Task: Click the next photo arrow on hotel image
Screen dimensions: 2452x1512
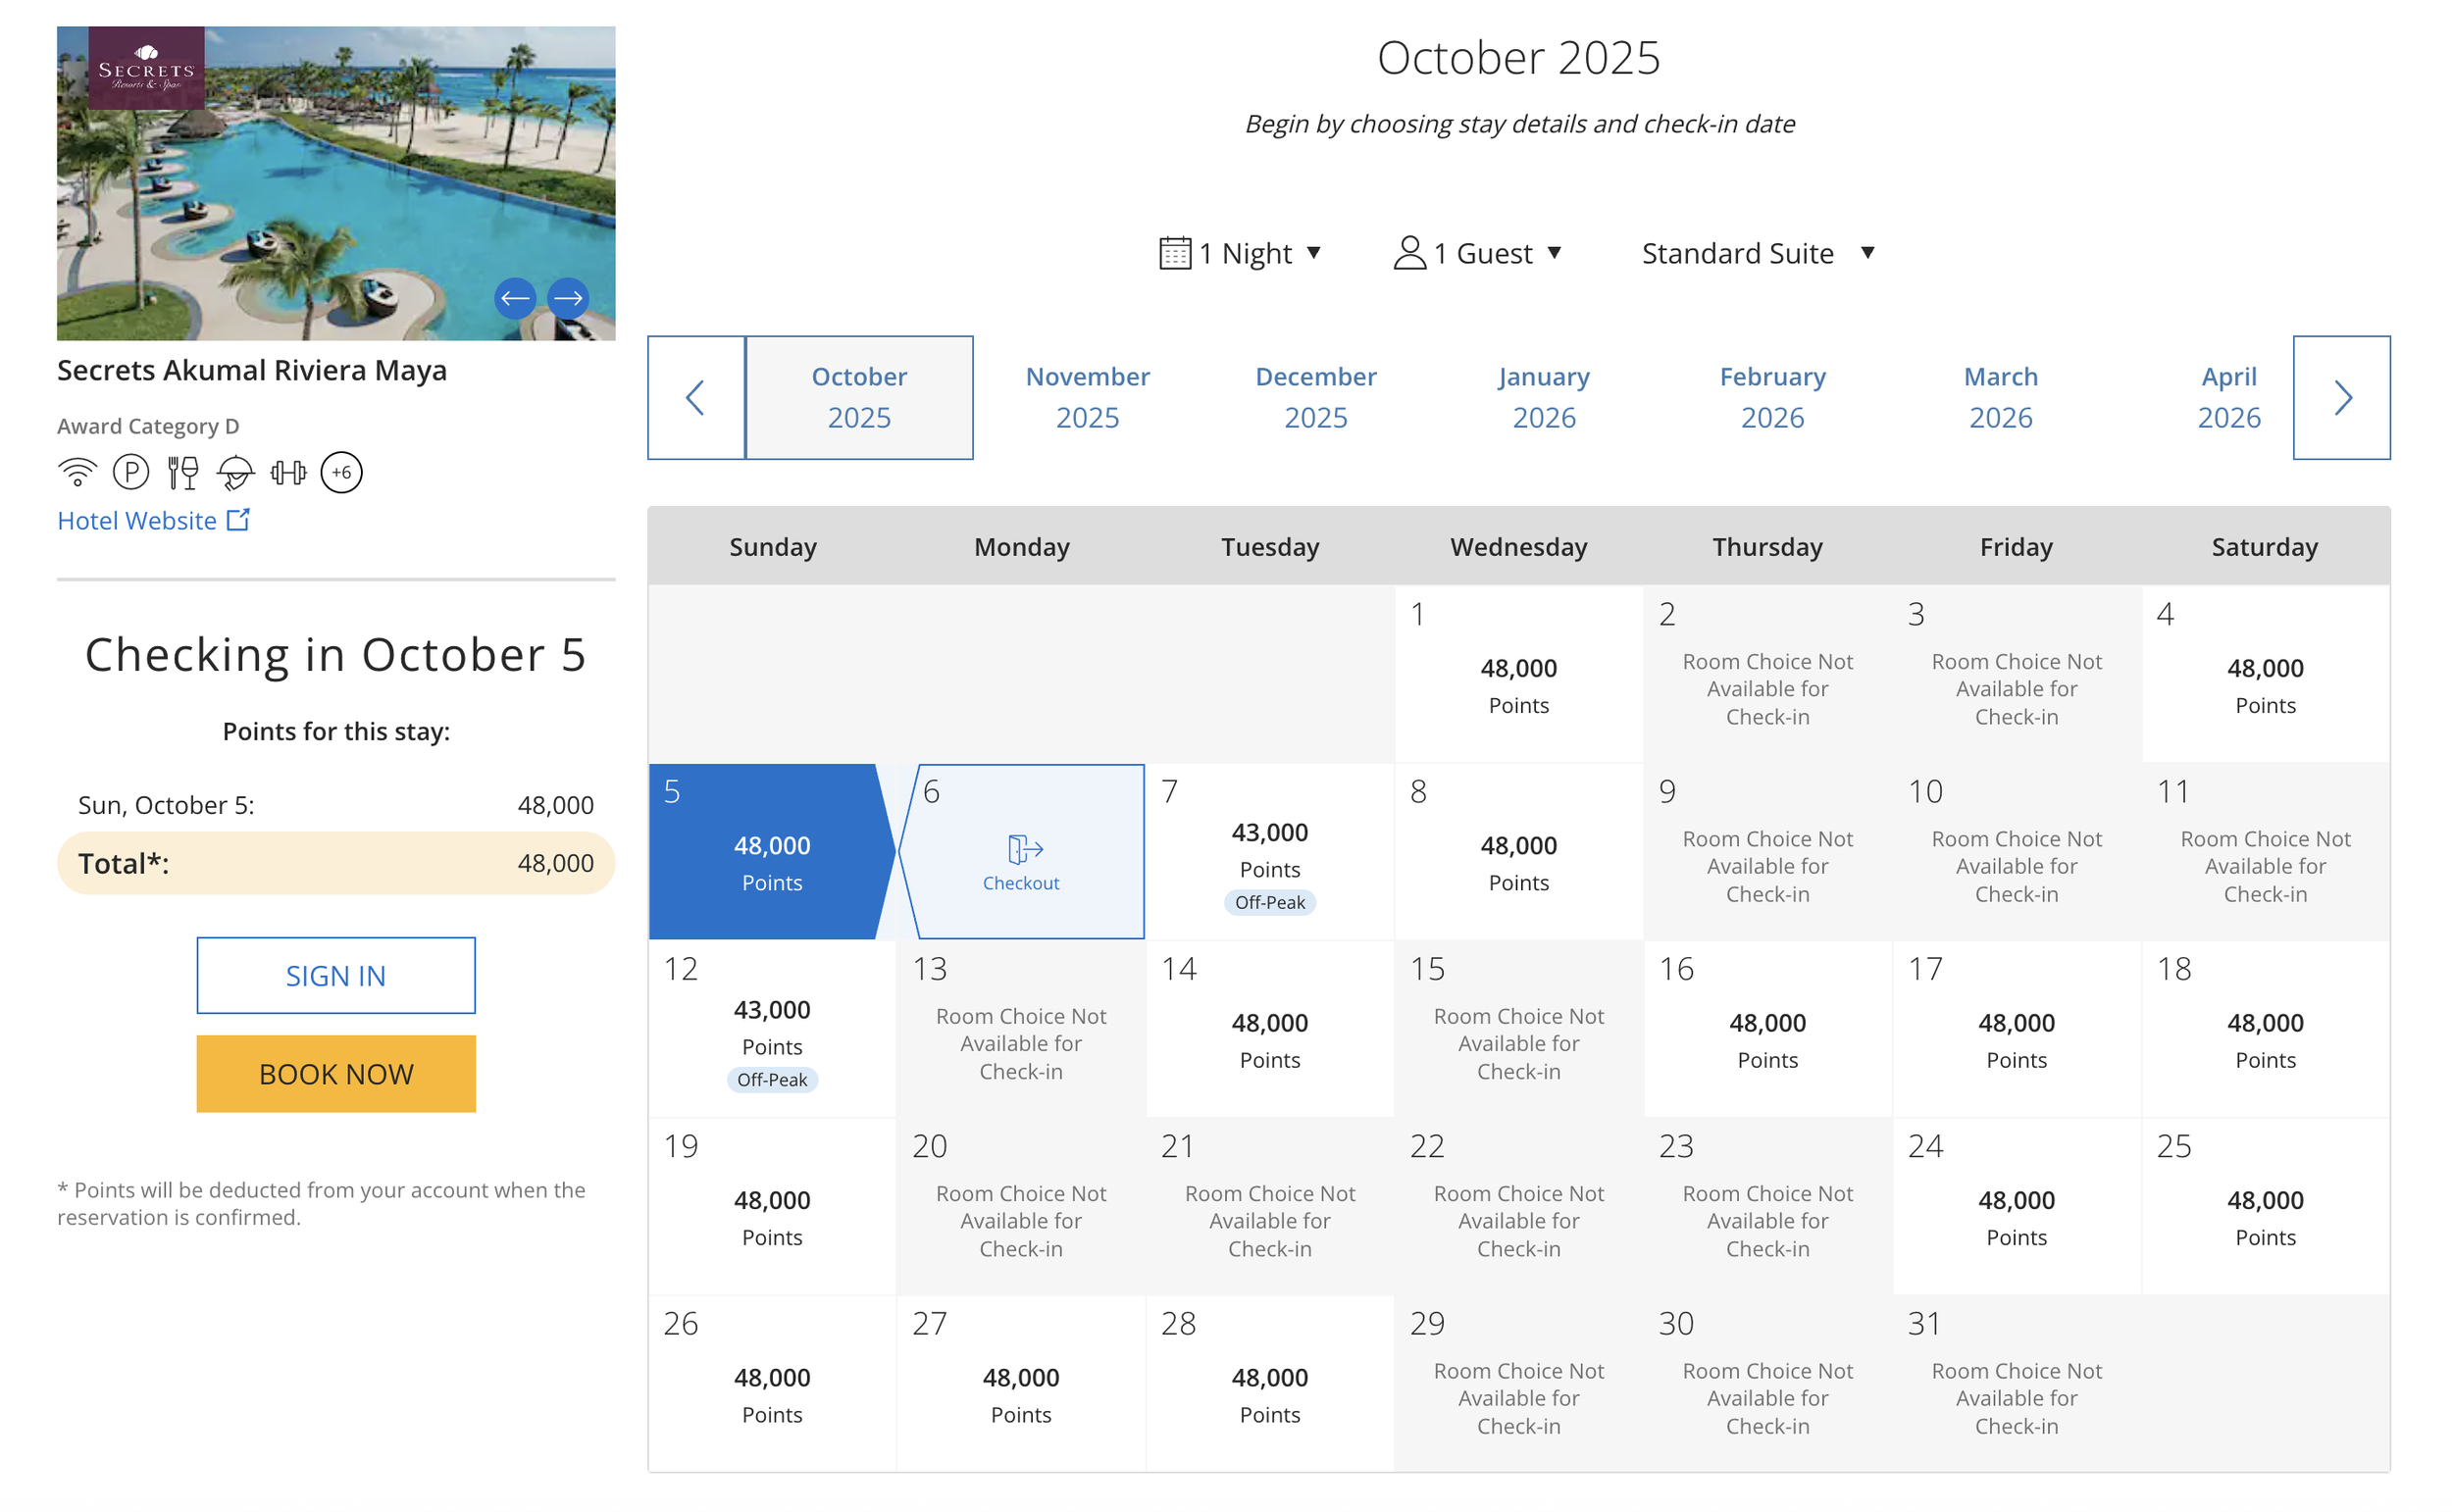Action: 568,298
